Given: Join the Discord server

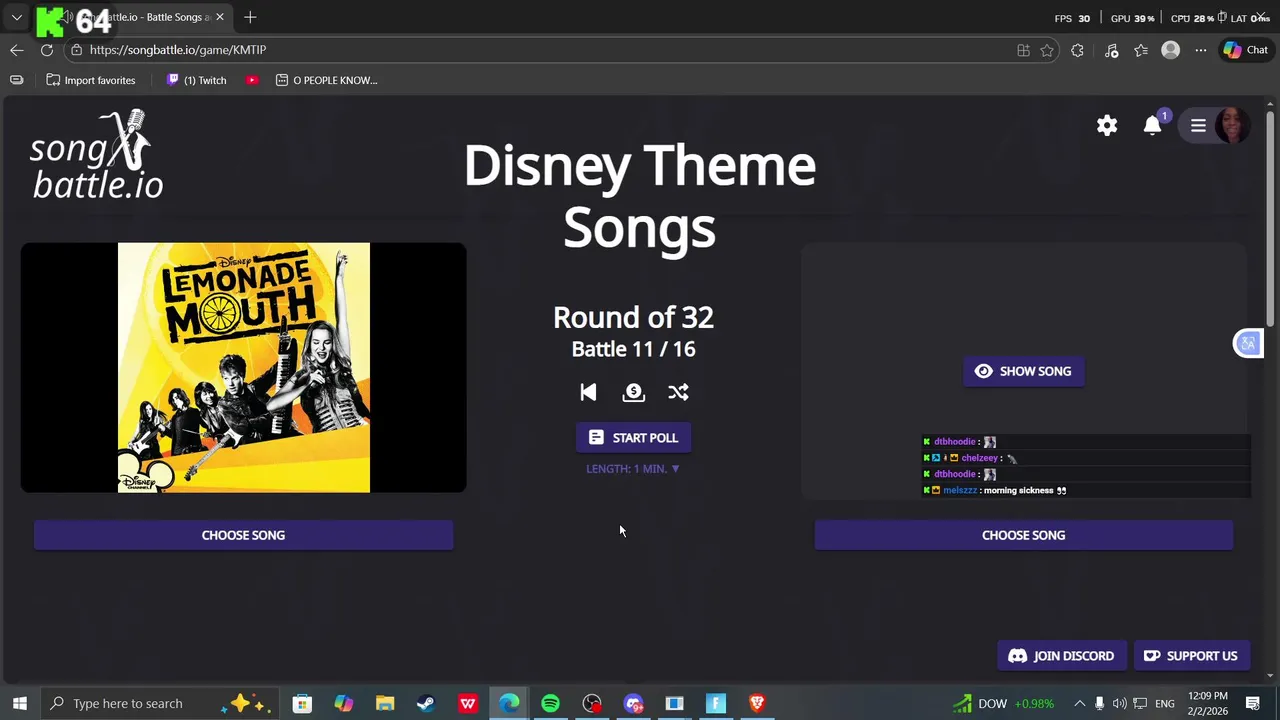Looking at the screenshot, I should click(x=1061, y=656).
